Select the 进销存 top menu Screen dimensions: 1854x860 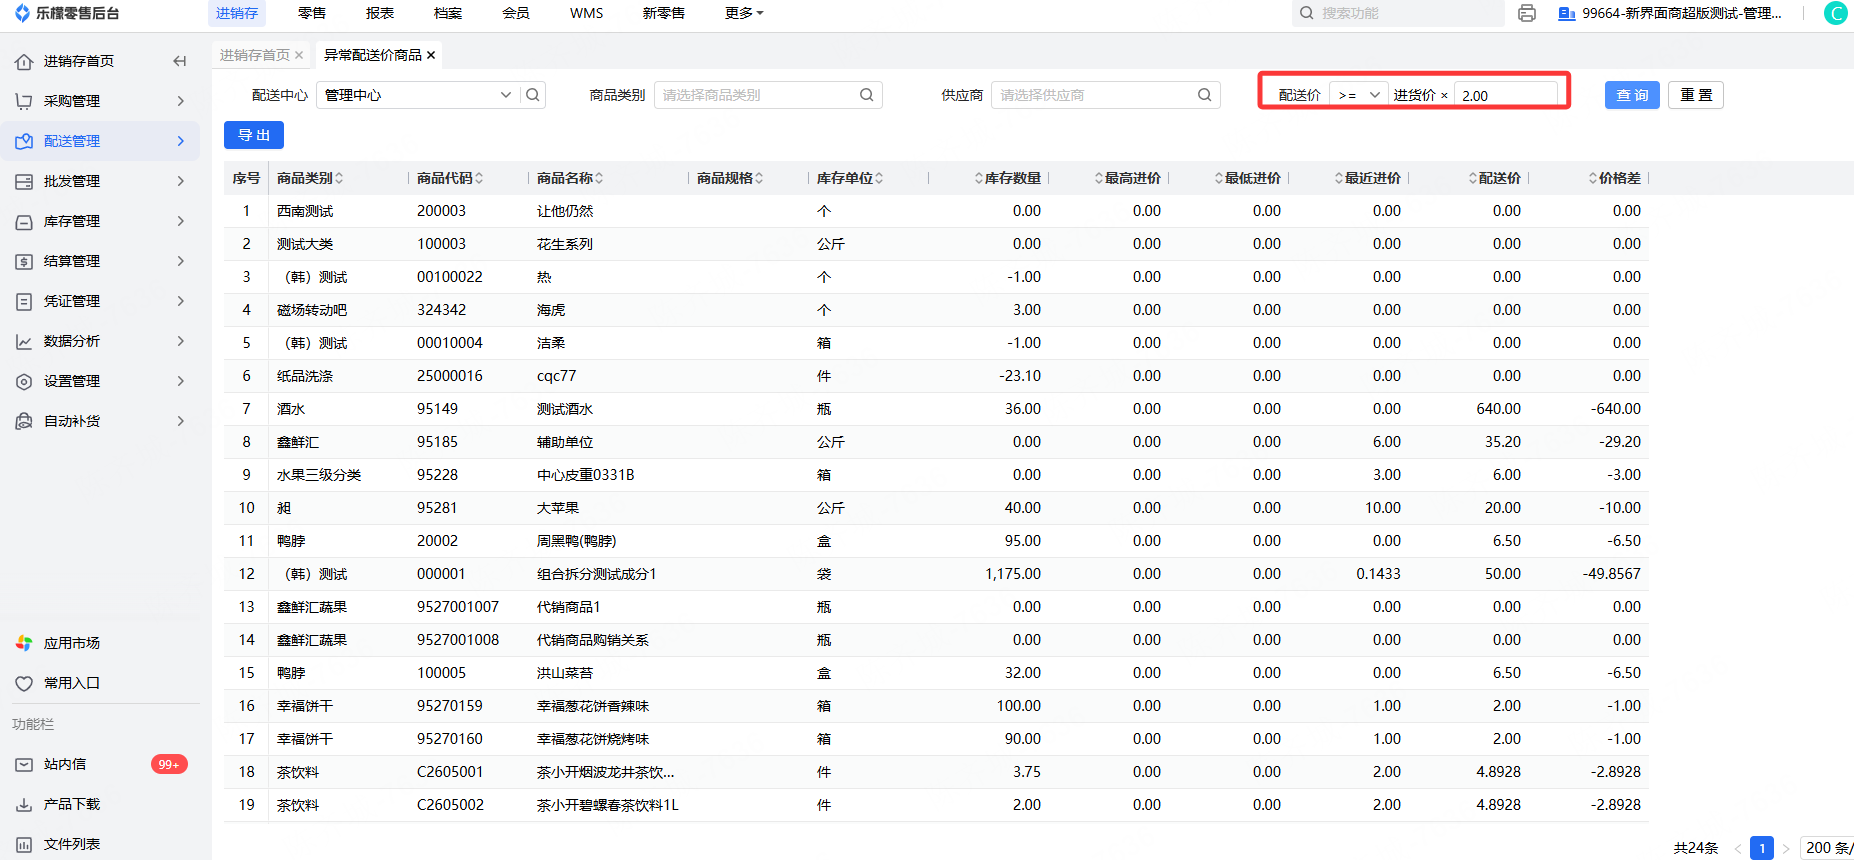(237, 13)
